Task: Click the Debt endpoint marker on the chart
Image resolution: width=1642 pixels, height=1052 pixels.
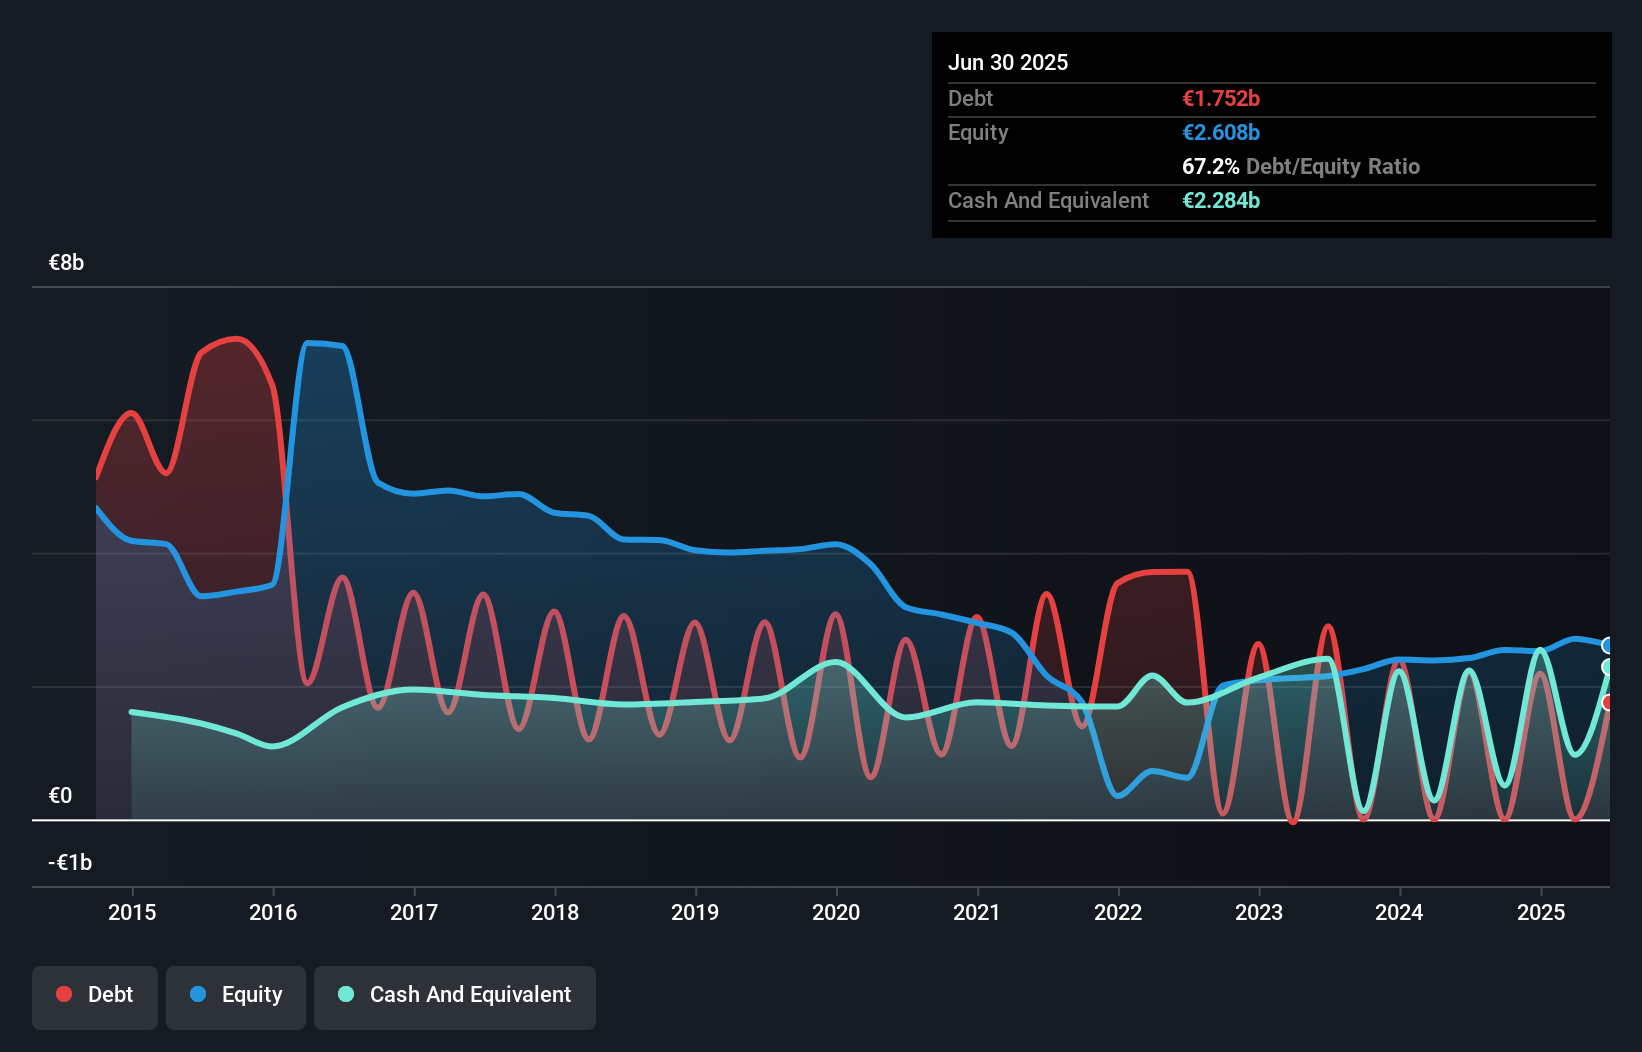Action: pyautogui.click(x=1608, y=703)
